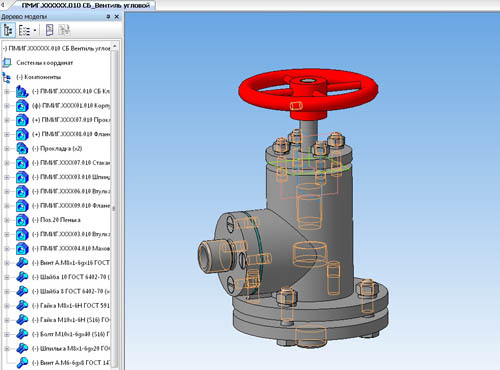500x370 pixels.
Task: Expand the Прокладка (x2) tree node
Action: click(x=7, y=149)
